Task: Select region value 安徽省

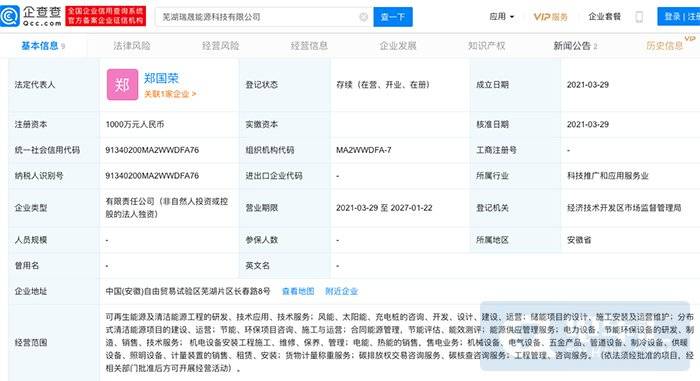Action: [x=579, y=240]
